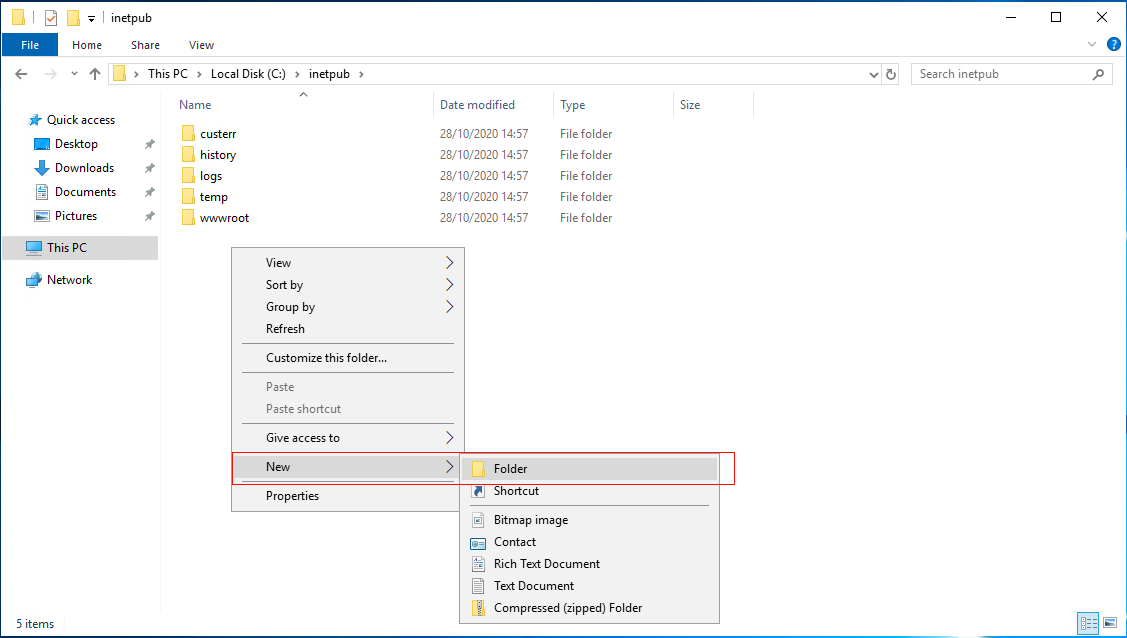This screenshot has height=638, width=1127.
Task: Open the Recent locations dropdown arrow
Action: [x=74, y=74]
